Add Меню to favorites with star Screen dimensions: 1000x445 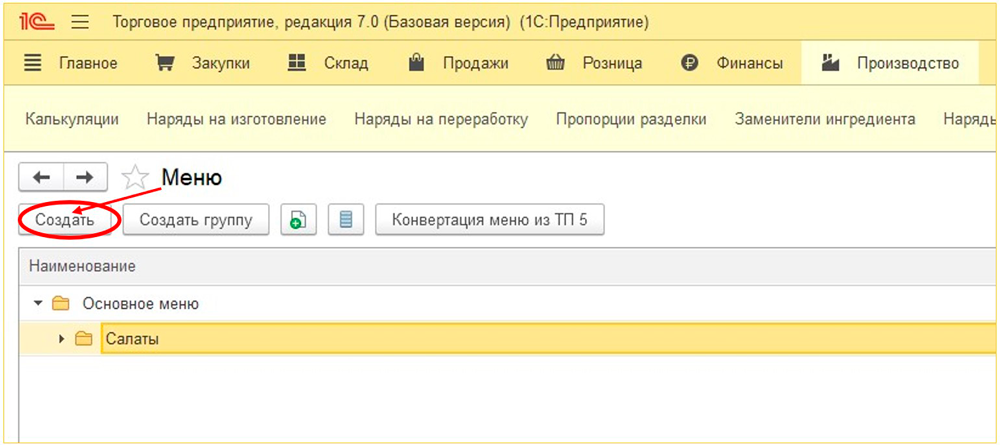pyautogui.click(x=134, y=178)
